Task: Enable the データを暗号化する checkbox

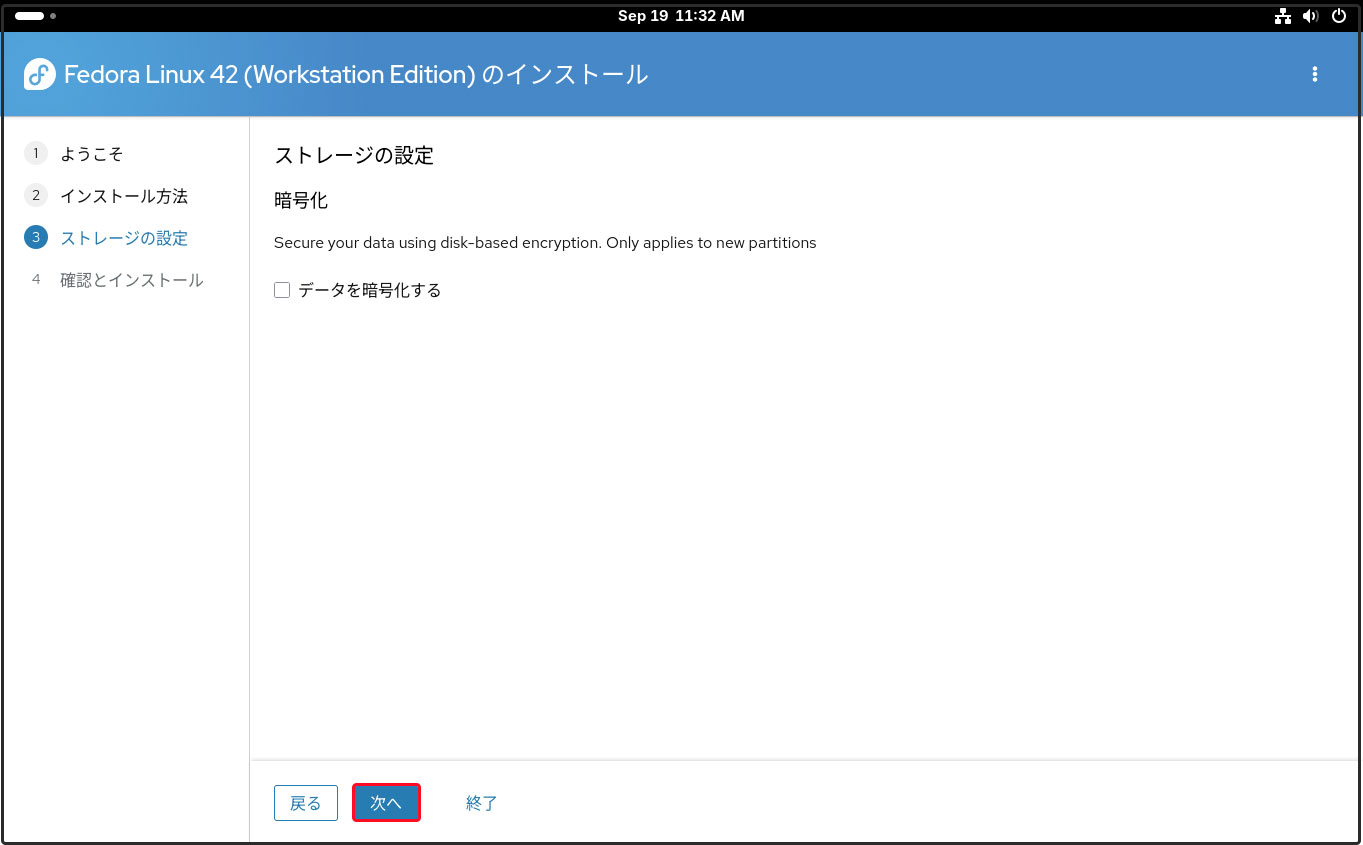Action: click(x=282, y=290)
